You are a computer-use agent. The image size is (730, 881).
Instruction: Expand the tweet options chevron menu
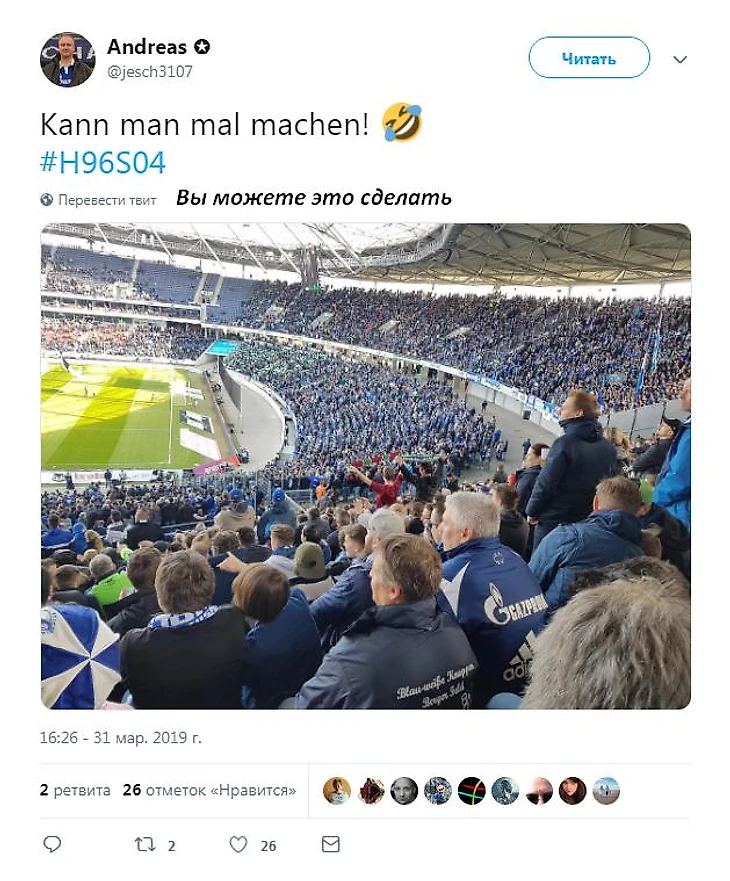click(x=680, y=59)
